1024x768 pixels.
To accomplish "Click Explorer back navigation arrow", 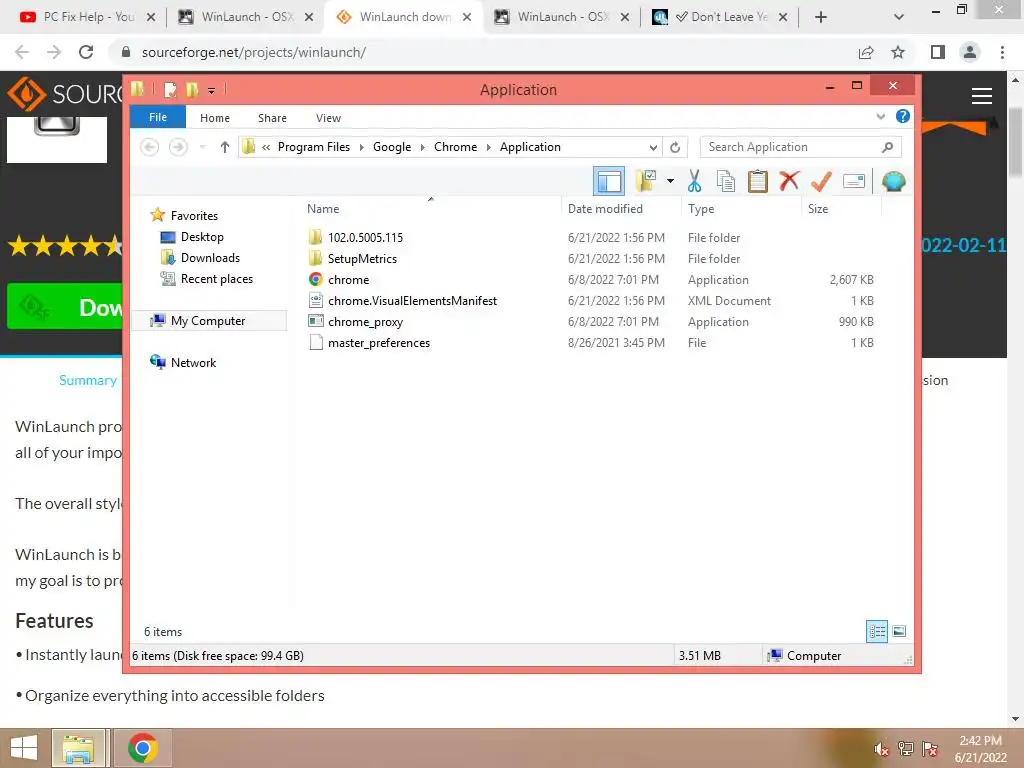I will pos(150,147).
